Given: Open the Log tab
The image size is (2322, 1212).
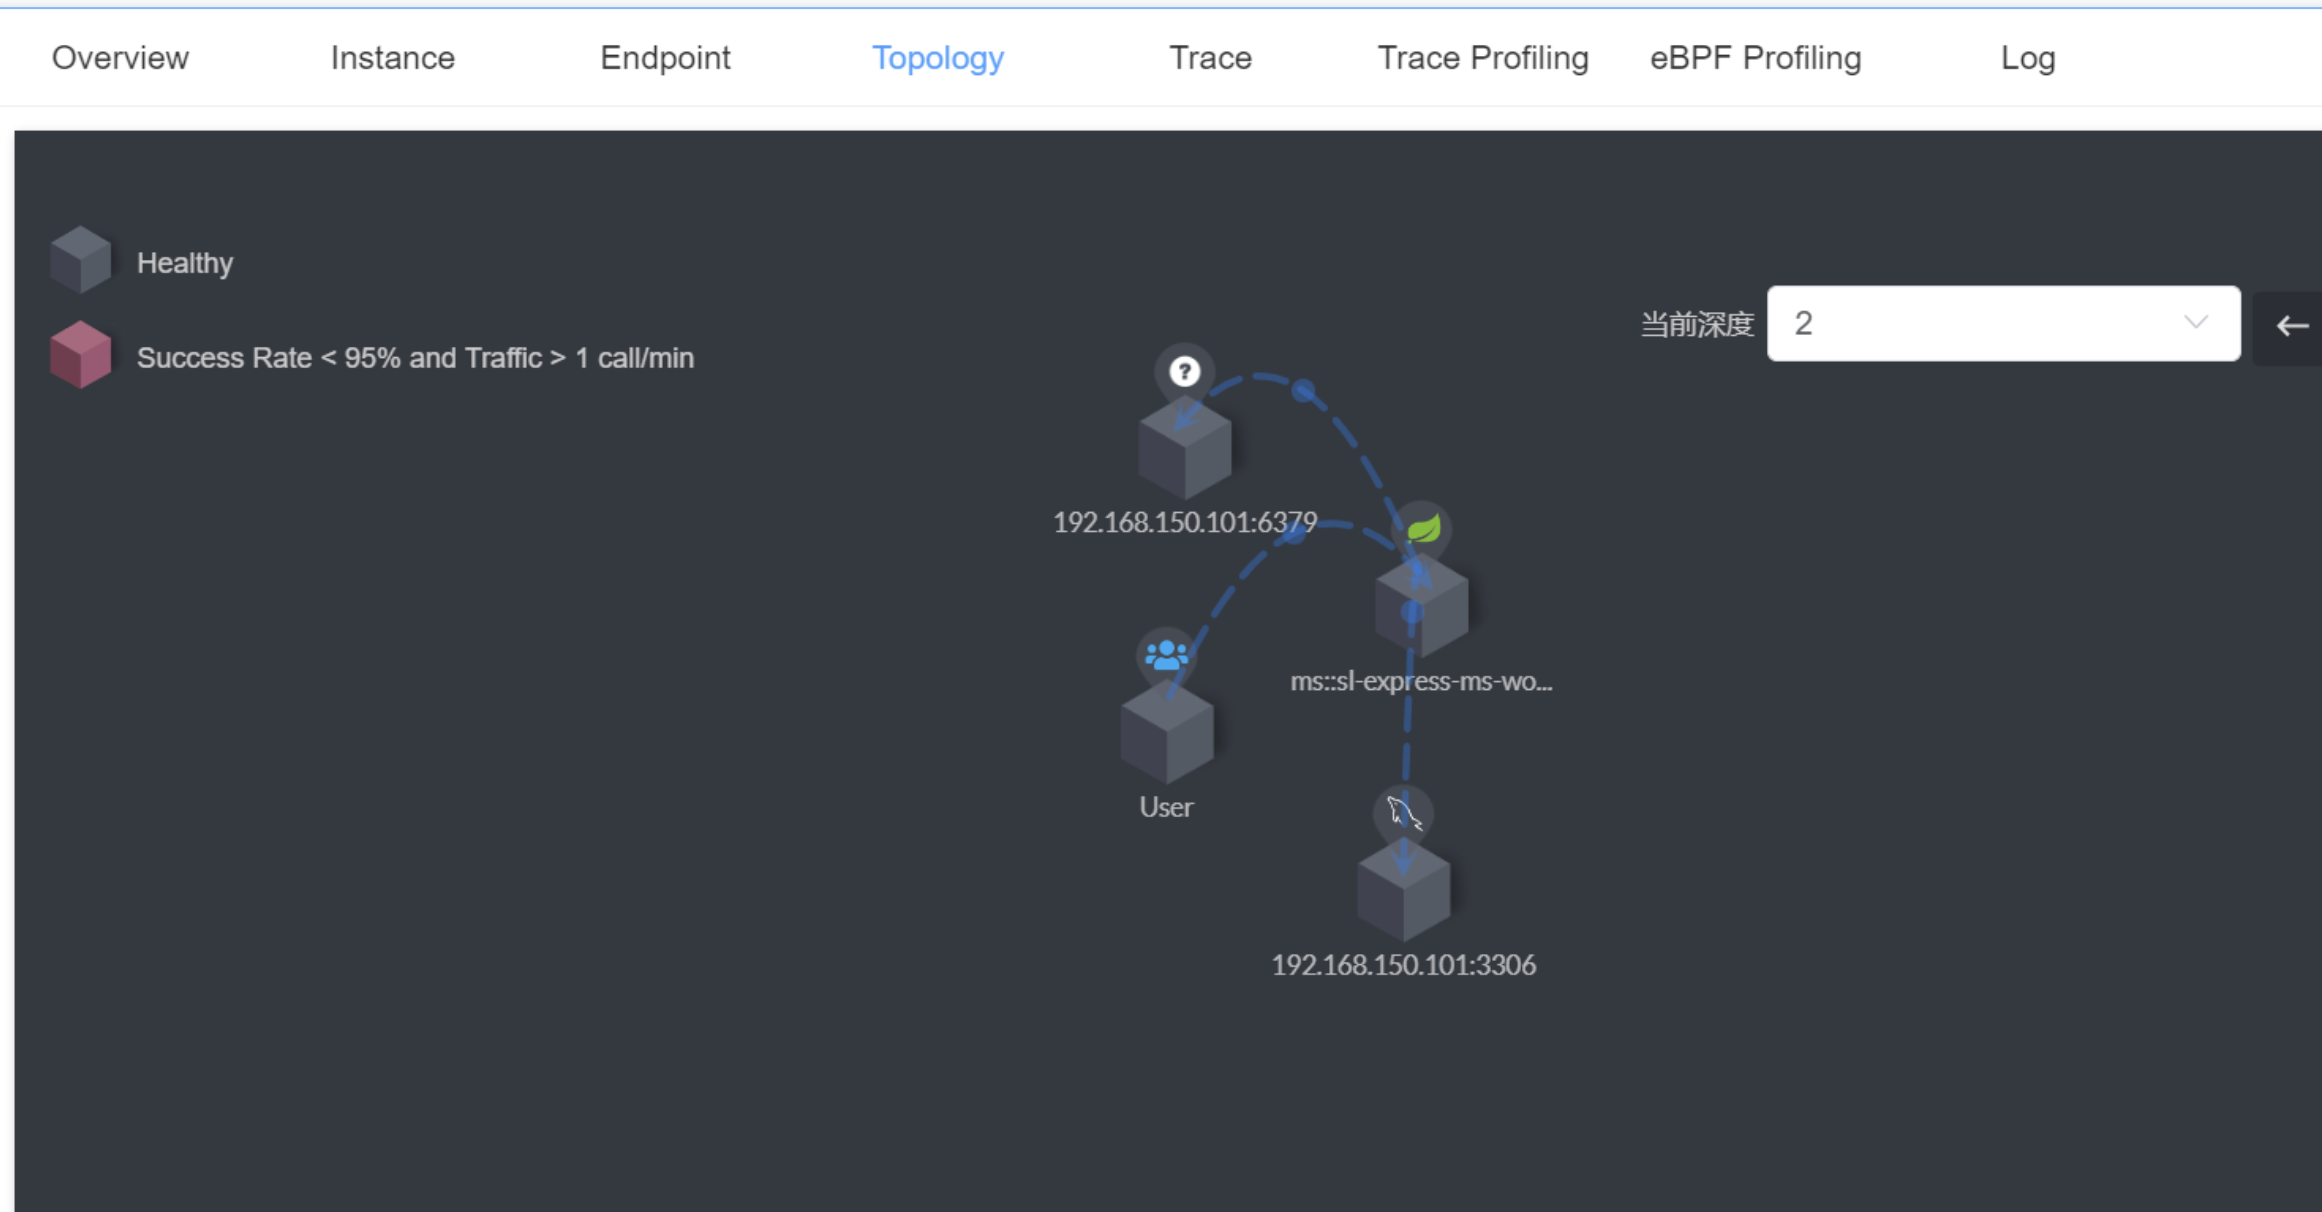Looking at the screenshot, I should click(x=2027, y=58).
